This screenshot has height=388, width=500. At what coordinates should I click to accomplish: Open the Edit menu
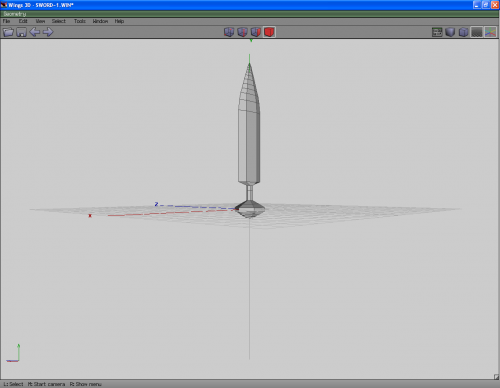pos(23,21)
